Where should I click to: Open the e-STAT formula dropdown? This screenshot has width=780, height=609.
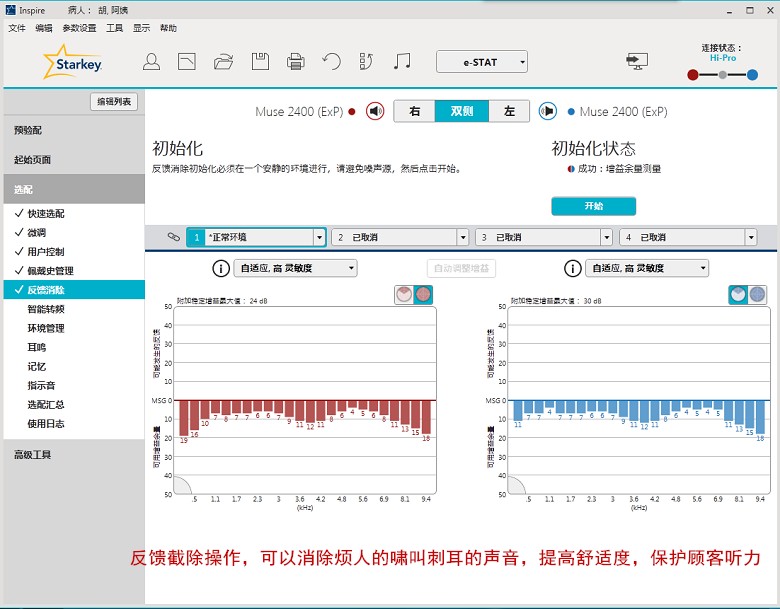pyautogui.click(x=481, y=62)
